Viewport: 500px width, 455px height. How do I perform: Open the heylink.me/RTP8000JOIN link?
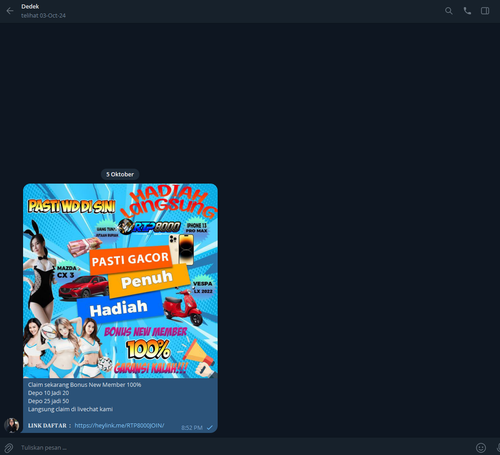click(x=119, y=425)
